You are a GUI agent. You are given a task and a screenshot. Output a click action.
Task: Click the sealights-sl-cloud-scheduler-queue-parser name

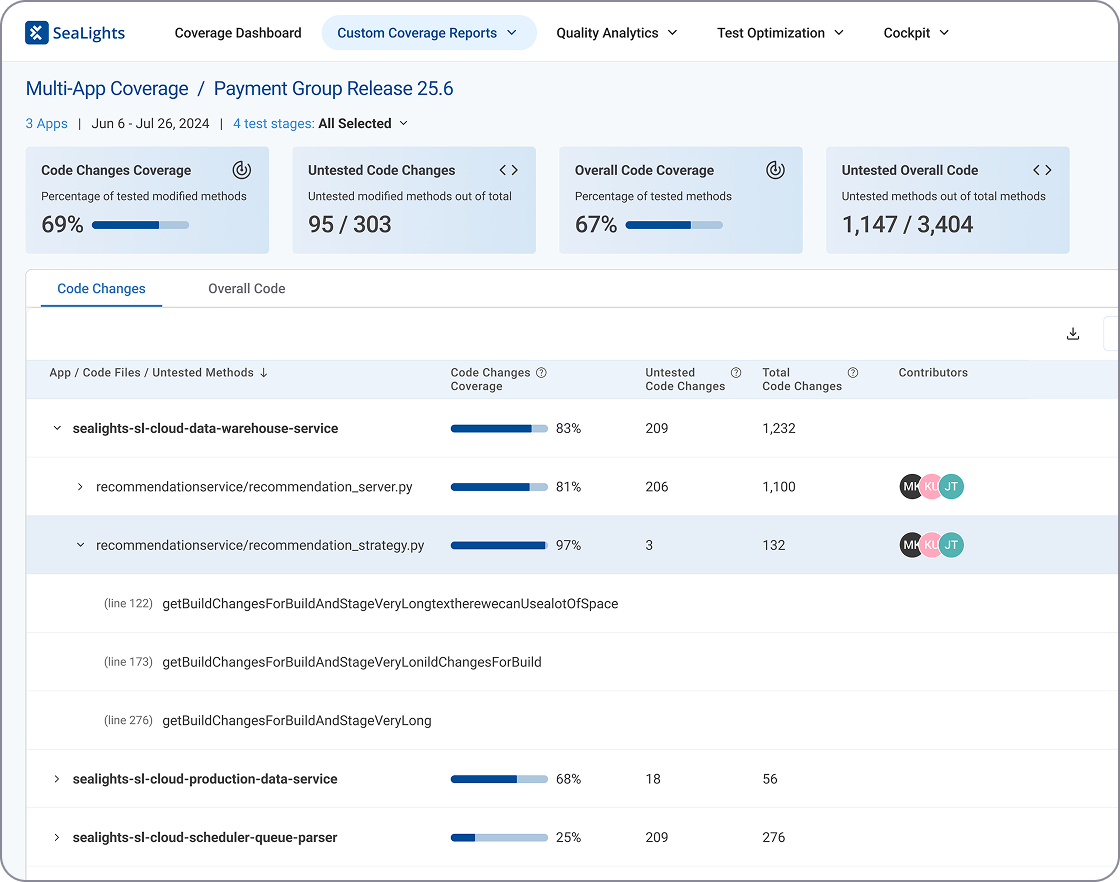(205, 838)
